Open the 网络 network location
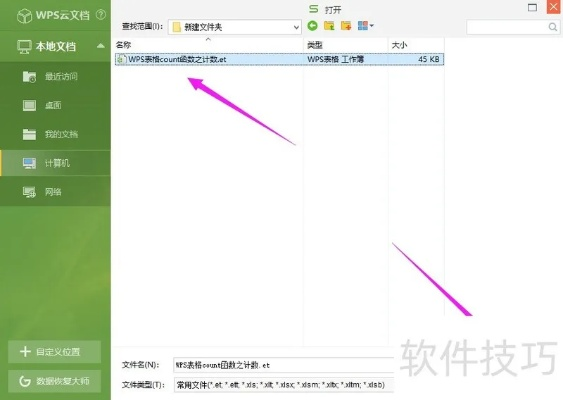Screen dimensions: 563x400 [55, 192]
